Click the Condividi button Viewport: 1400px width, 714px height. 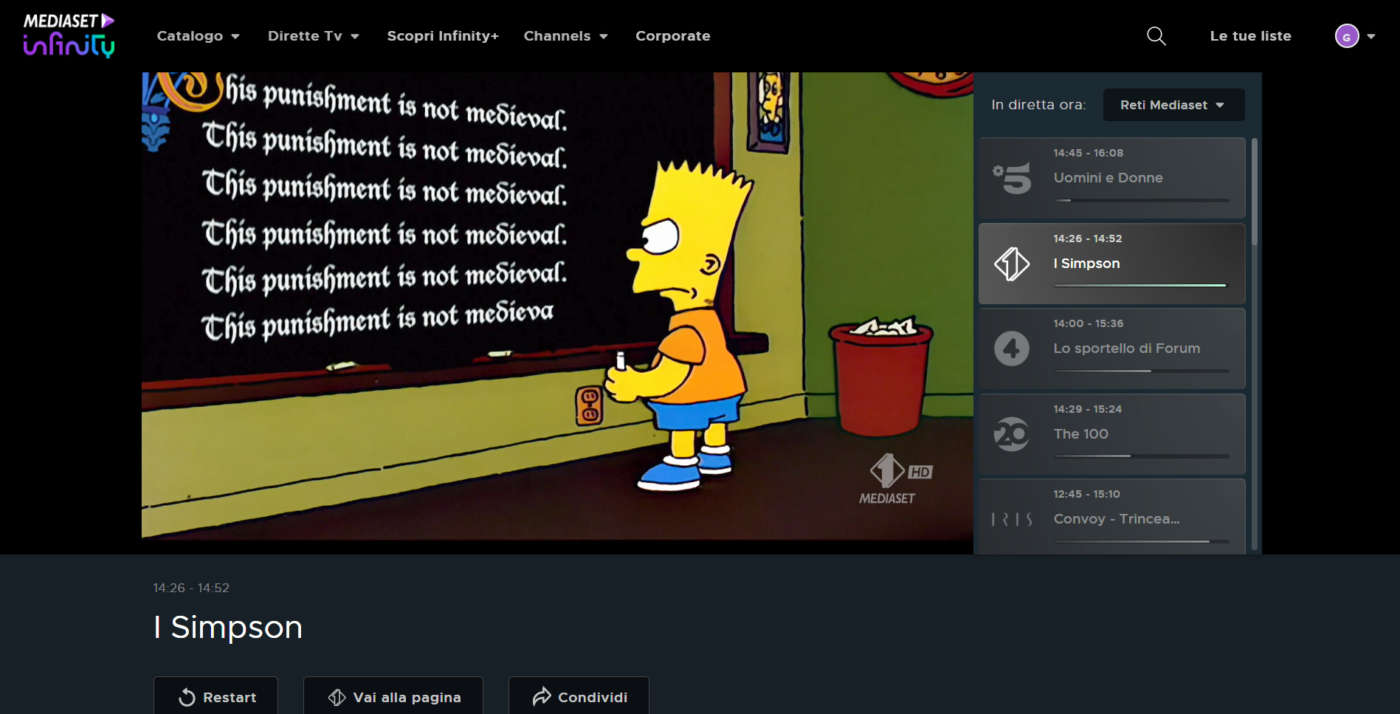point(578,696)
